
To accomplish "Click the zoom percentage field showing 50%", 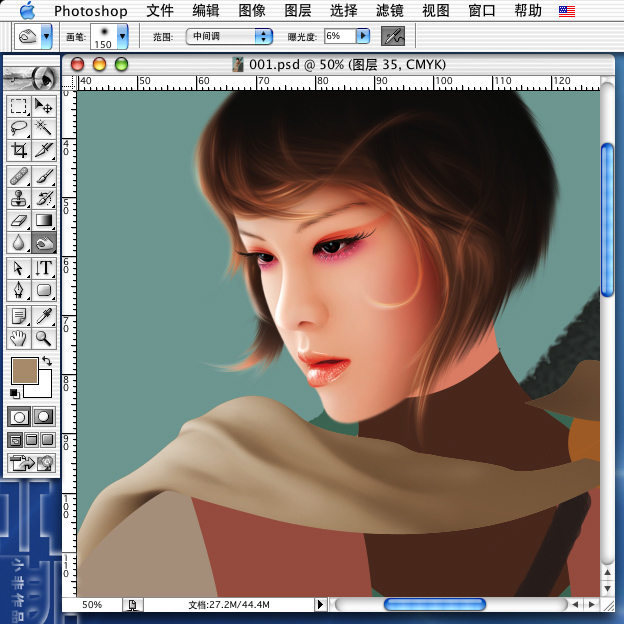I will [x=92, y=605].
